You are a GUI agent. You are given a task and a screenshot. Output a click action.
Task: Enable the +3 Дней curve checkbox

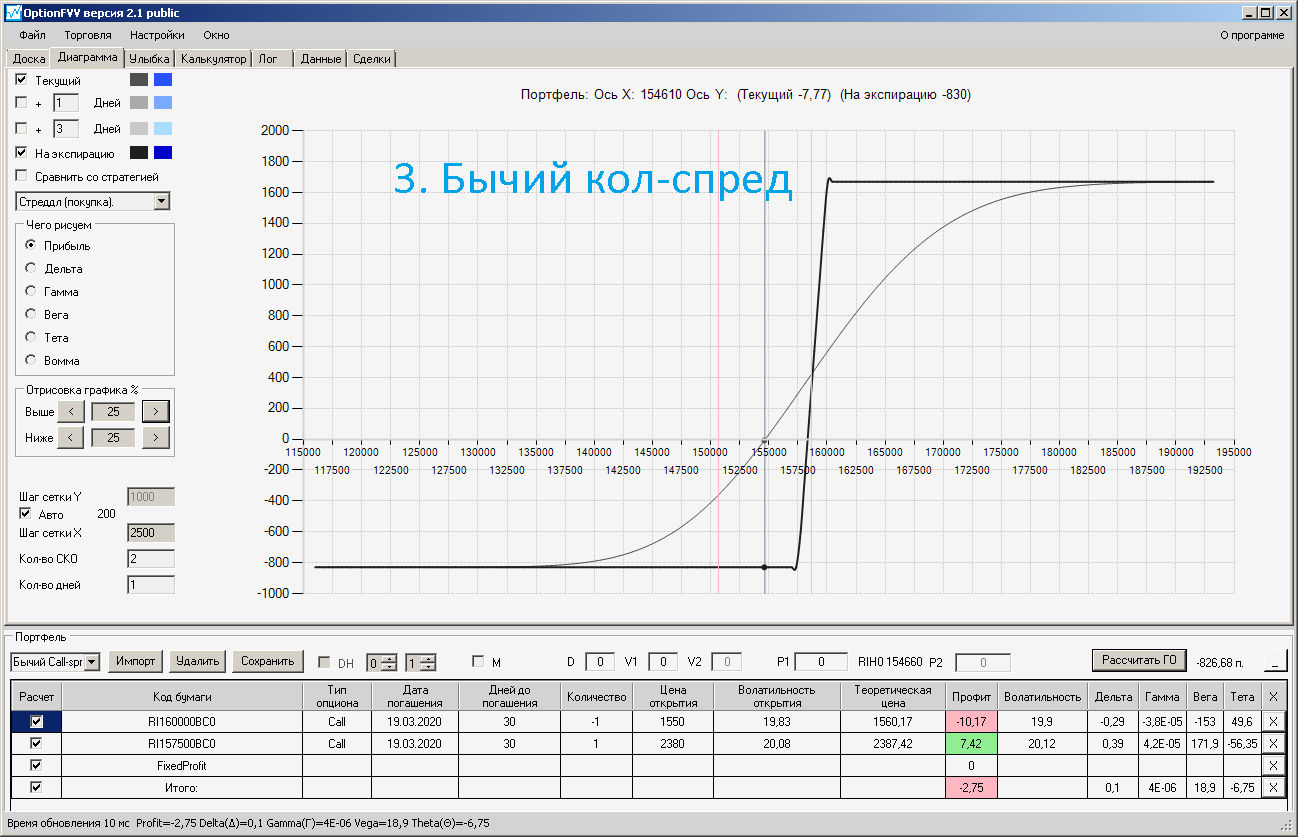point(22,129)
